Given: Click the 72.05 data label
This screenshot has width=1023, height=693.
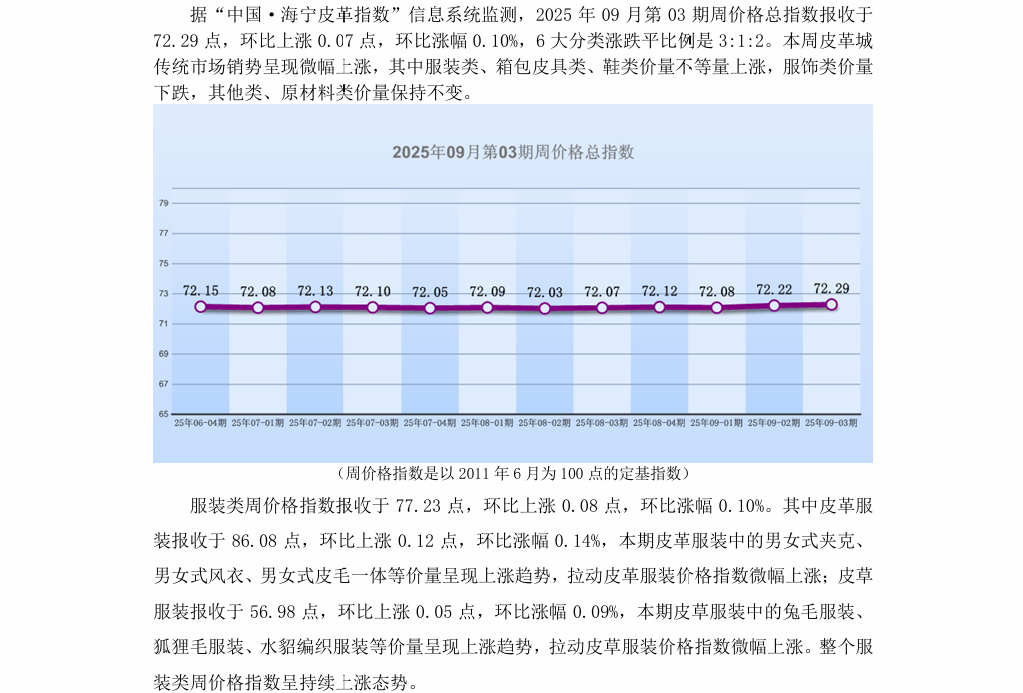Looking at the screenshot, I should (430, 292).
